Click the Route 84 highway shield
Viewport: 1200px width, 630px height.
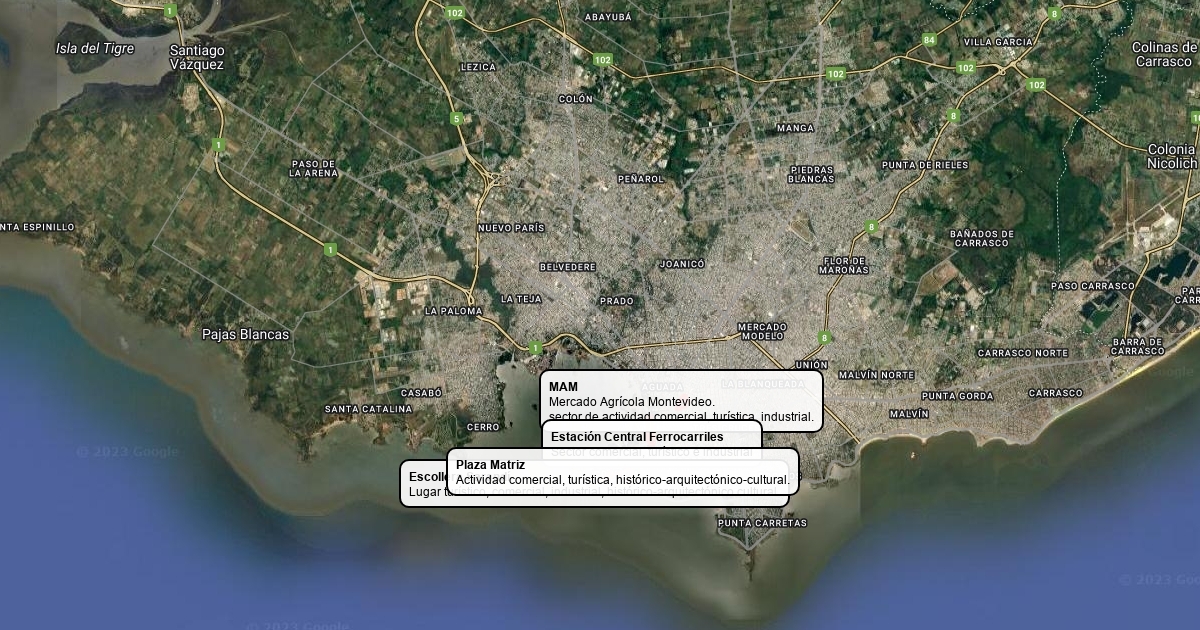(x=929, y=40)
